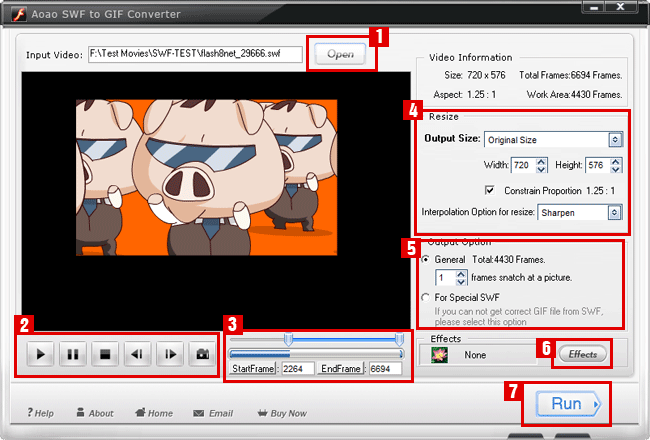
Task: Click the Buy Now link
Action: 282,413
